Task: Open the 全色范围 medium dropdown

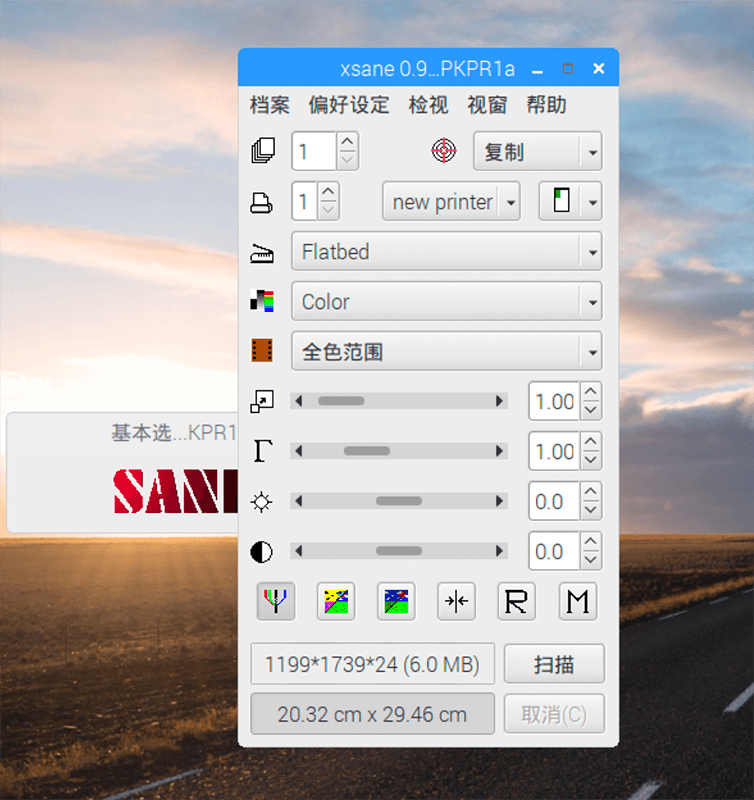Action: tap(446, 352)
